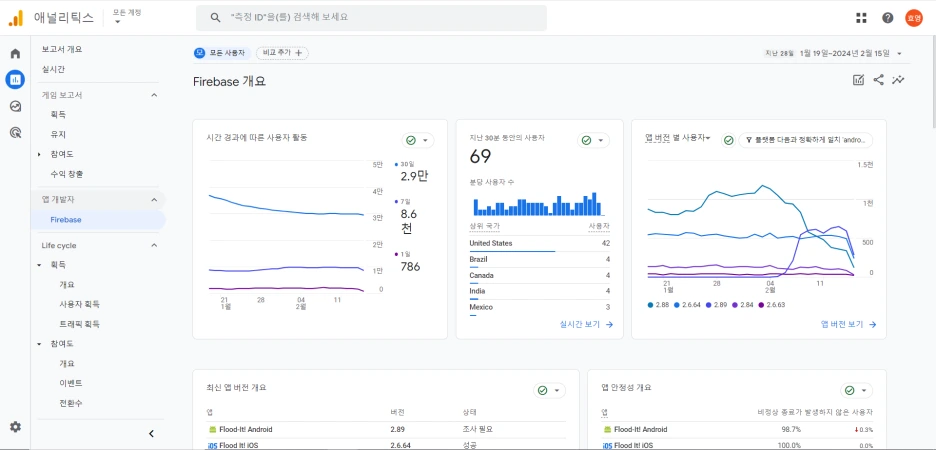Click United States country row
This screenshot has height=450, width=936.
pos(540,244)
